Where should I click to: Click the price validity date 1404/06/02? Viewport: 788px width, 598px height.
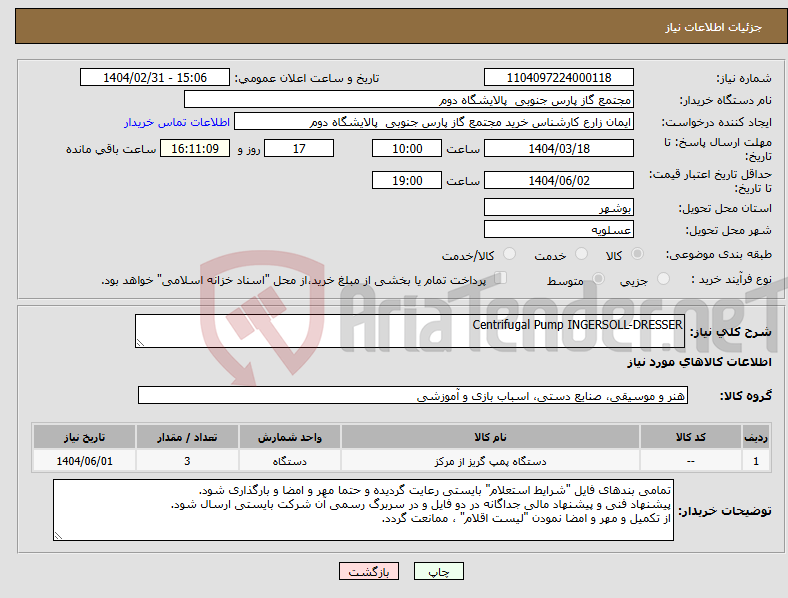click(x=558, y=180)
